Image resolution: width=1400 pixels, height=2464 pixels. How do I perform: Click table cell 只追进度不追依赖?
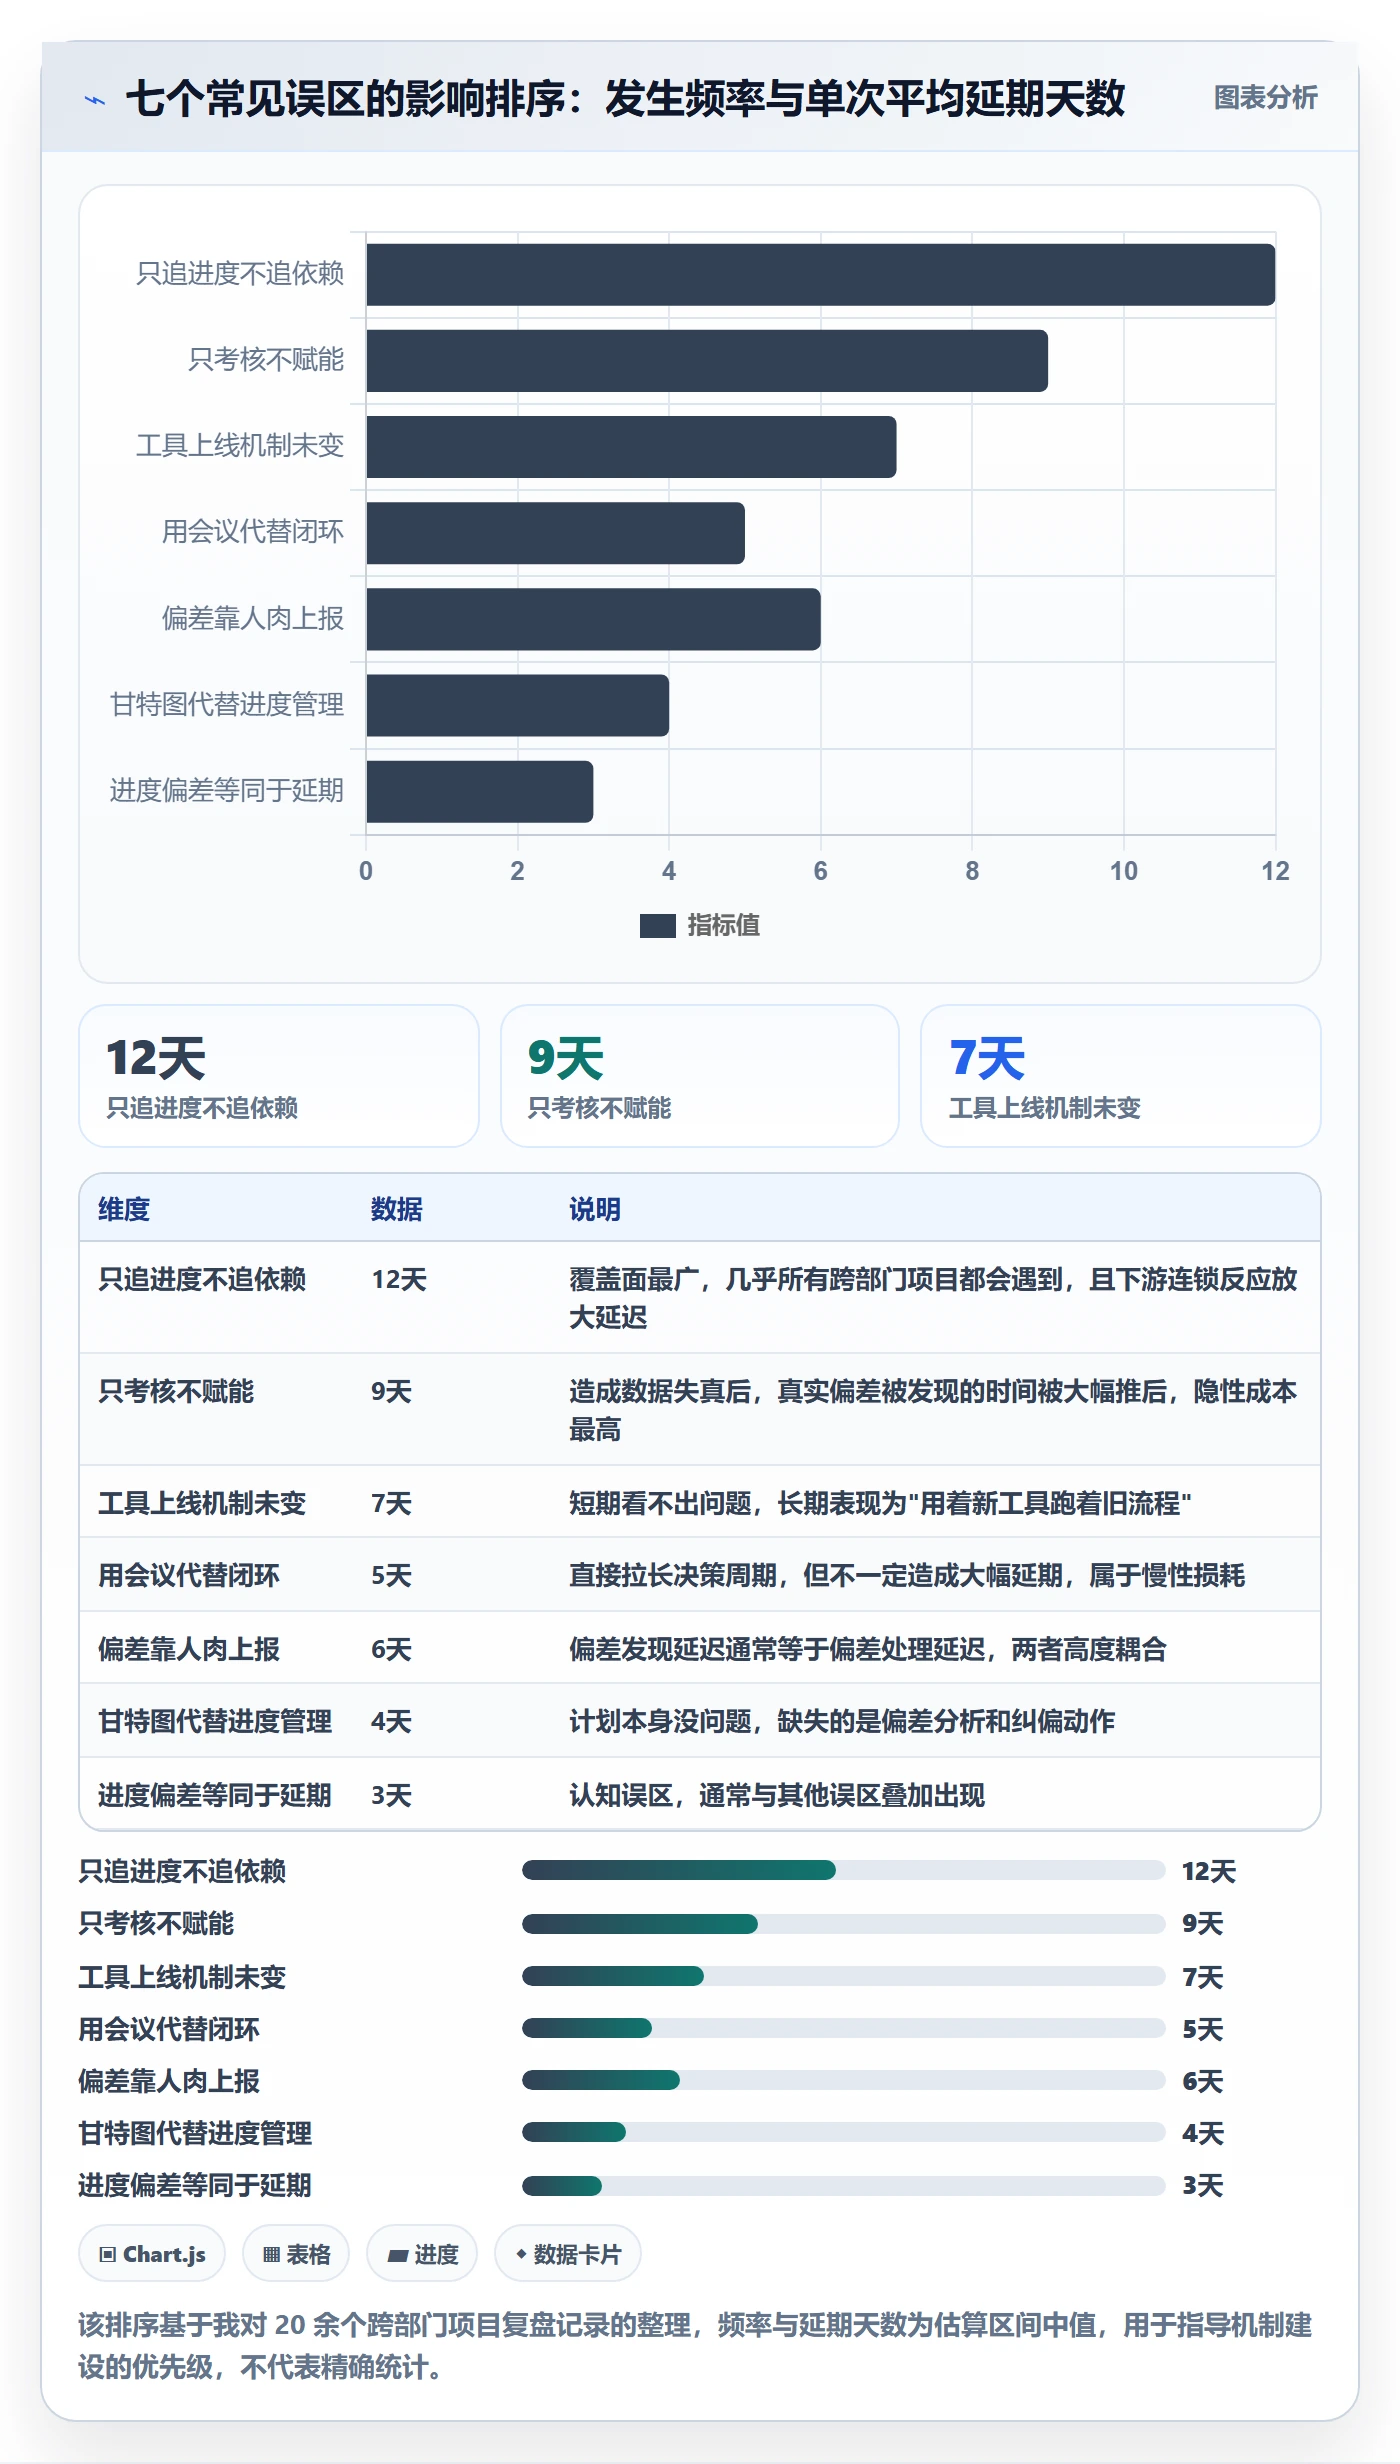click(202, 1279)
